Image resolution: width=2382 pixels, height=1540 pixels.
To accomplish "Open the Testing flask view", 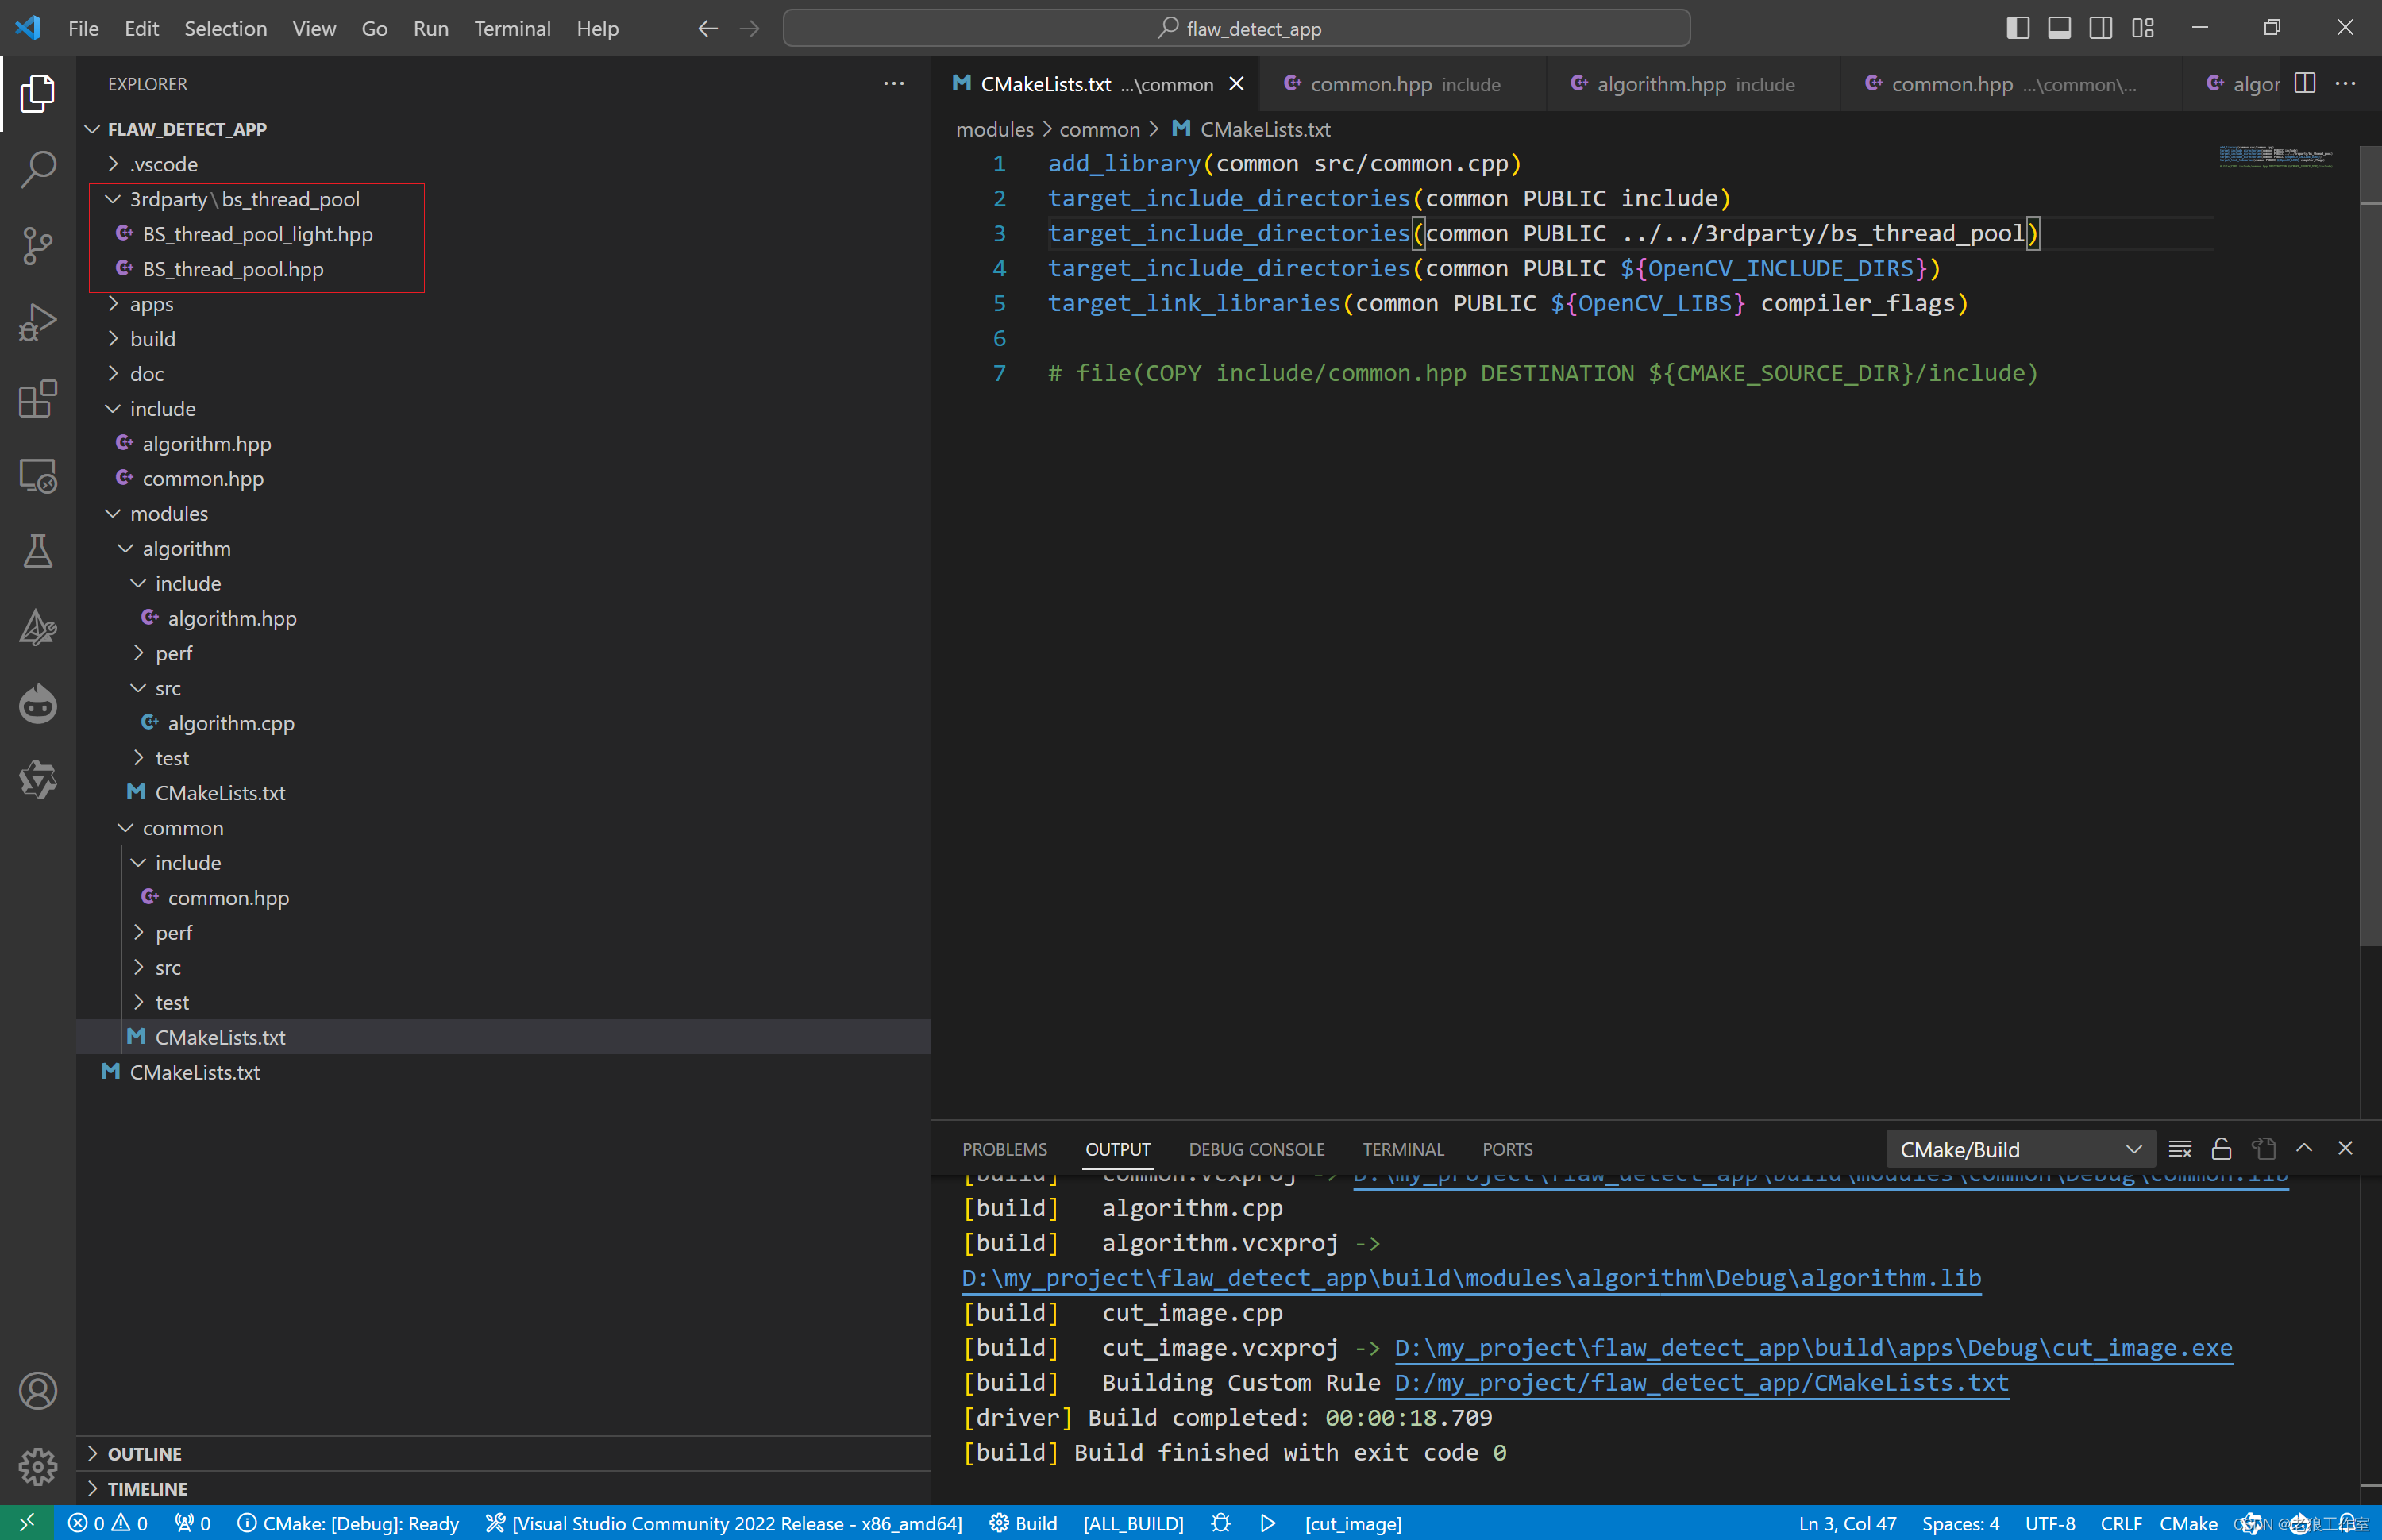I will coord(37,551).
